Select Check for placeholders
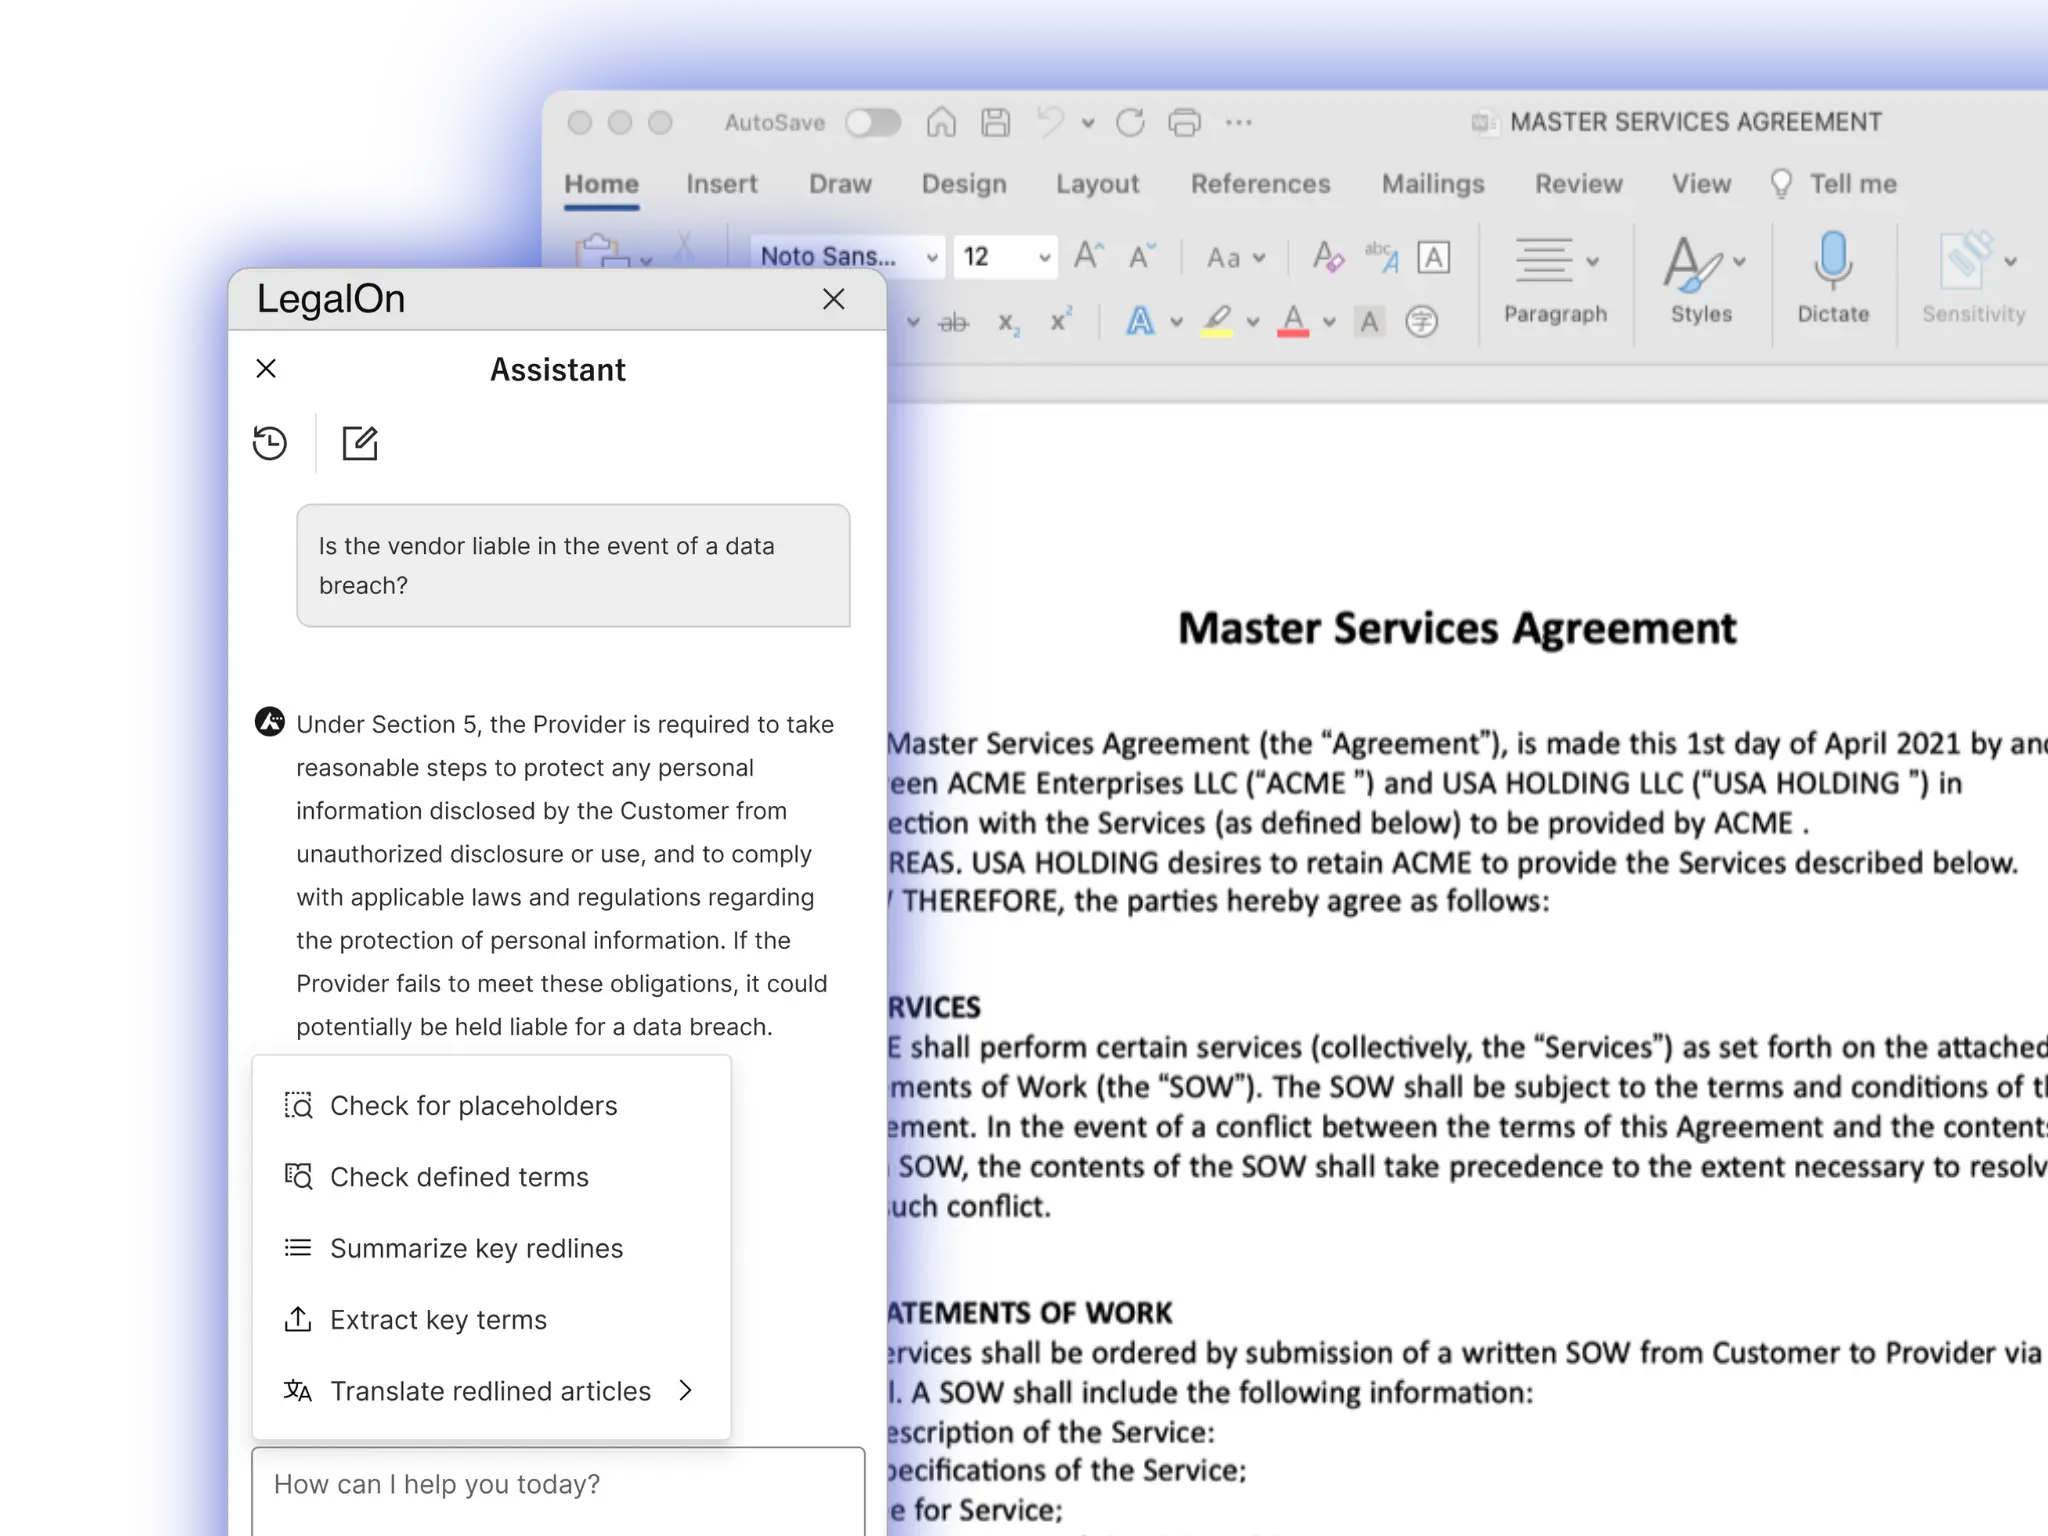This screenshot has height=1536, width=2048. click(x=492, y=1105)
